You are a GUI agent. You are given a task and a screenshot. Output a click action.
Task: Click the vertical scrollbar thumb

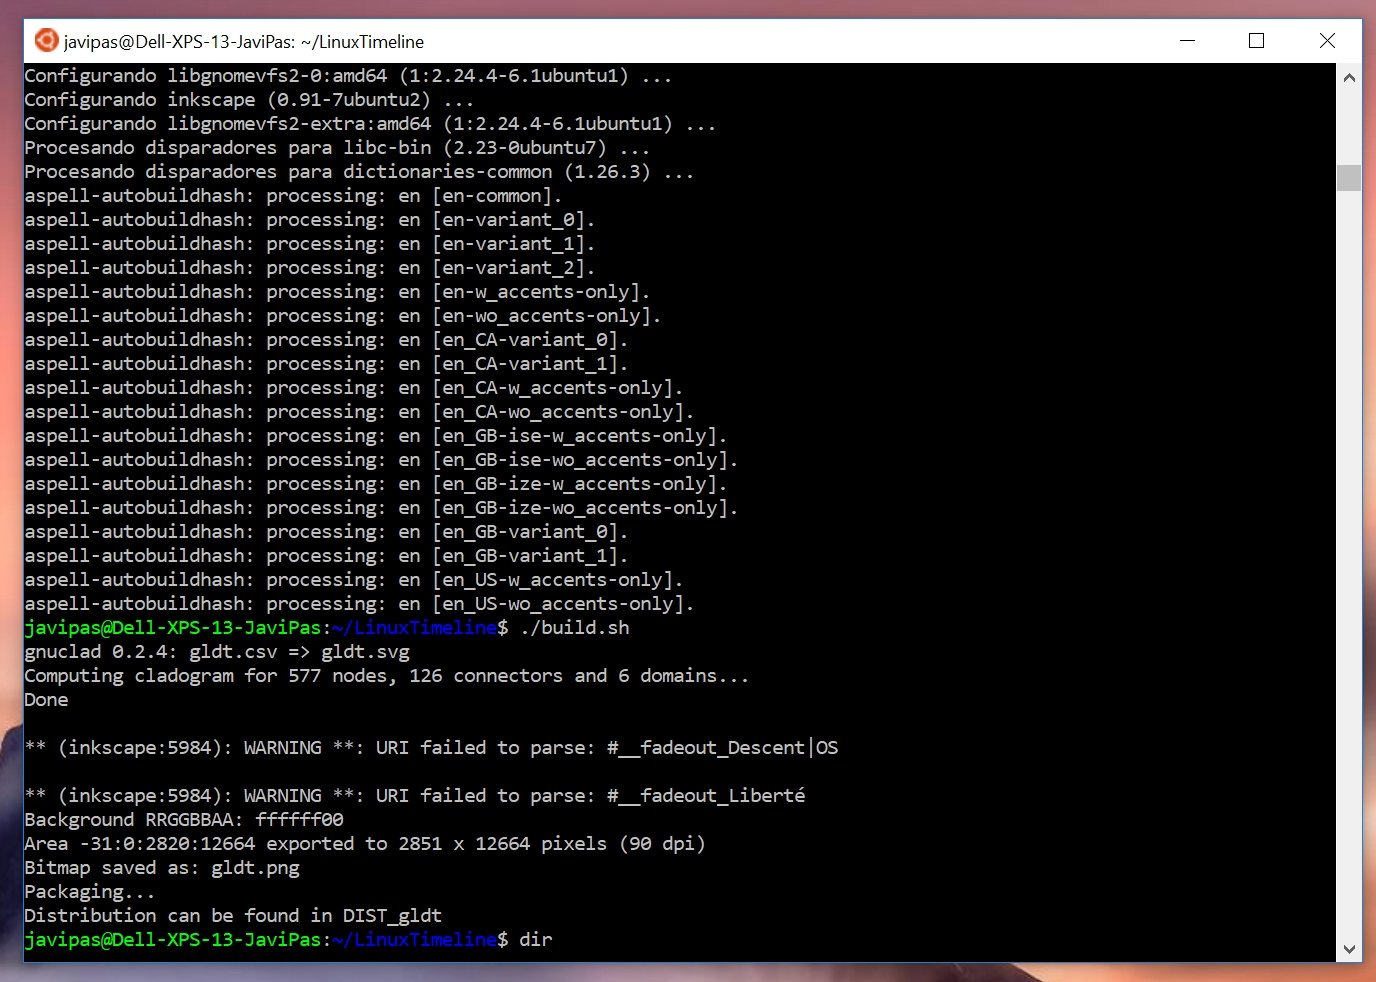pyautogui.click(x=1349, y=177)
